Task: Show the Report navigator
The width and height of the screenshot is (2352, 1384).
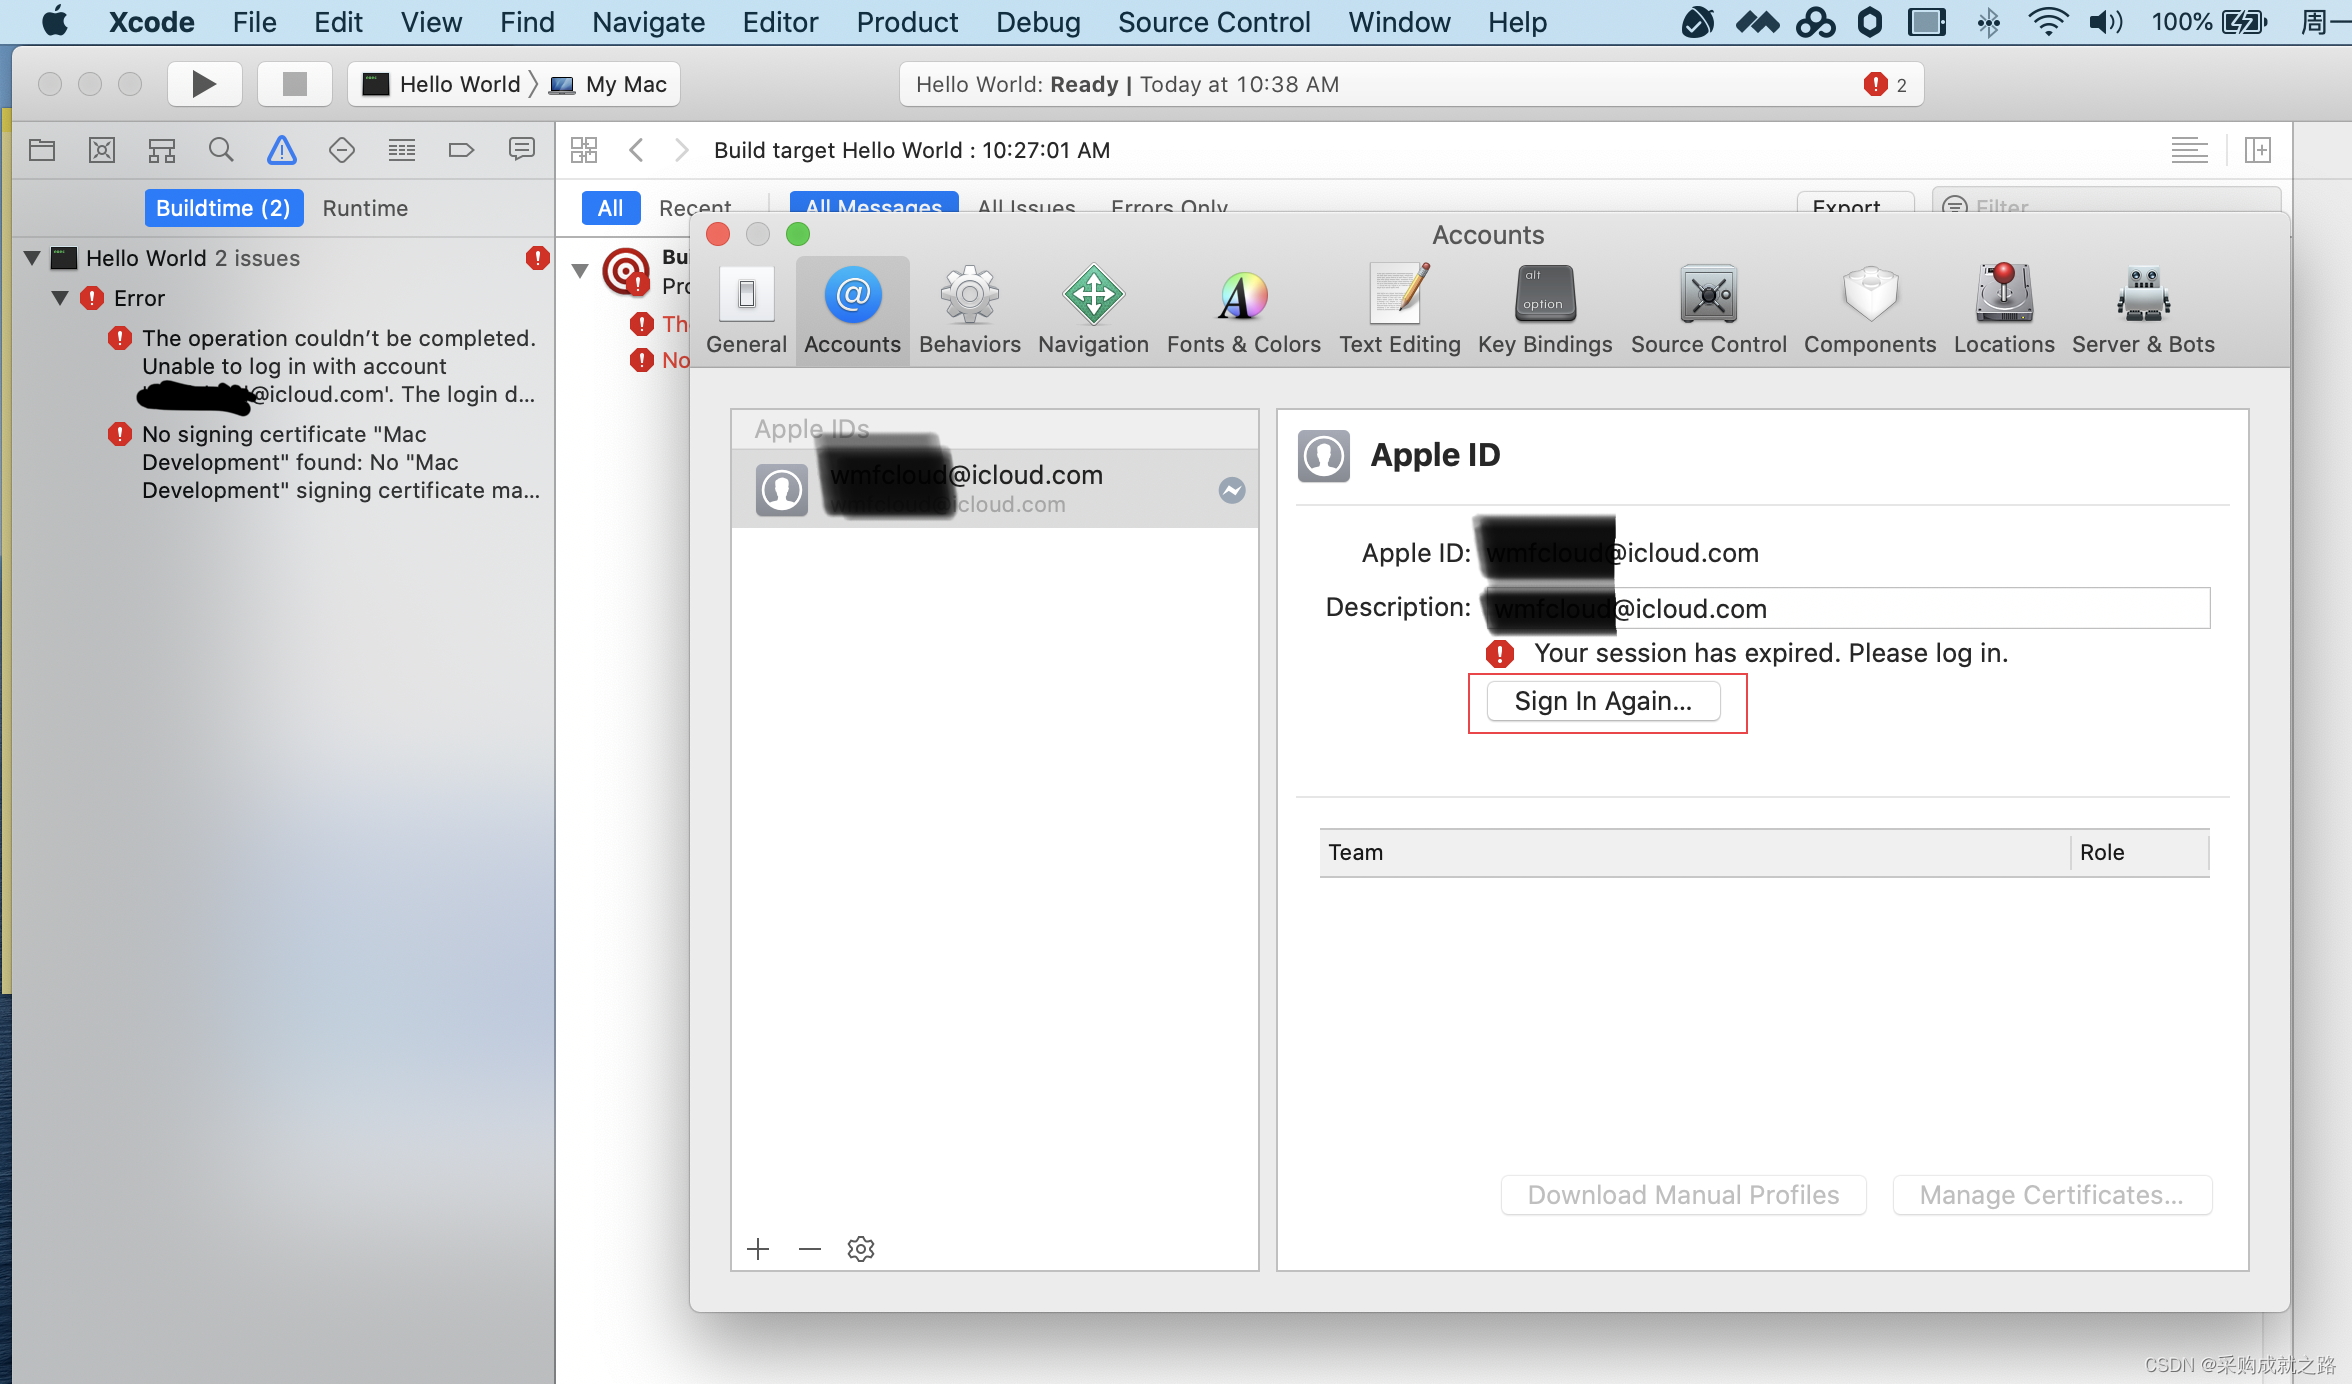Action: (x=521, y=150)
